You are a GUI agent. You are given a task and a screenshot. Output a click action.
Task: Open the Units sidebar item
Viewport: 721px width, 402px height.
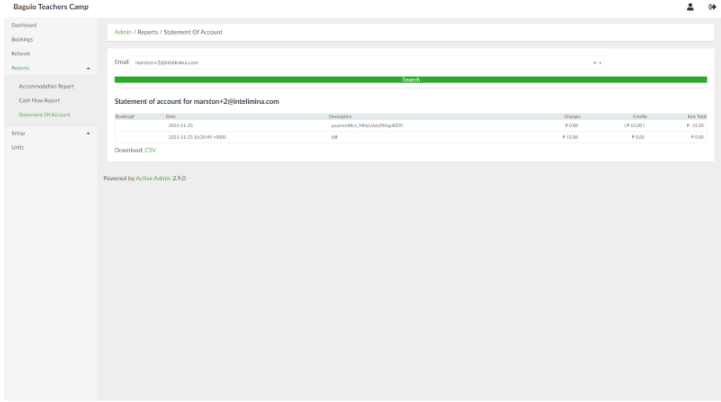click(18, 147)
